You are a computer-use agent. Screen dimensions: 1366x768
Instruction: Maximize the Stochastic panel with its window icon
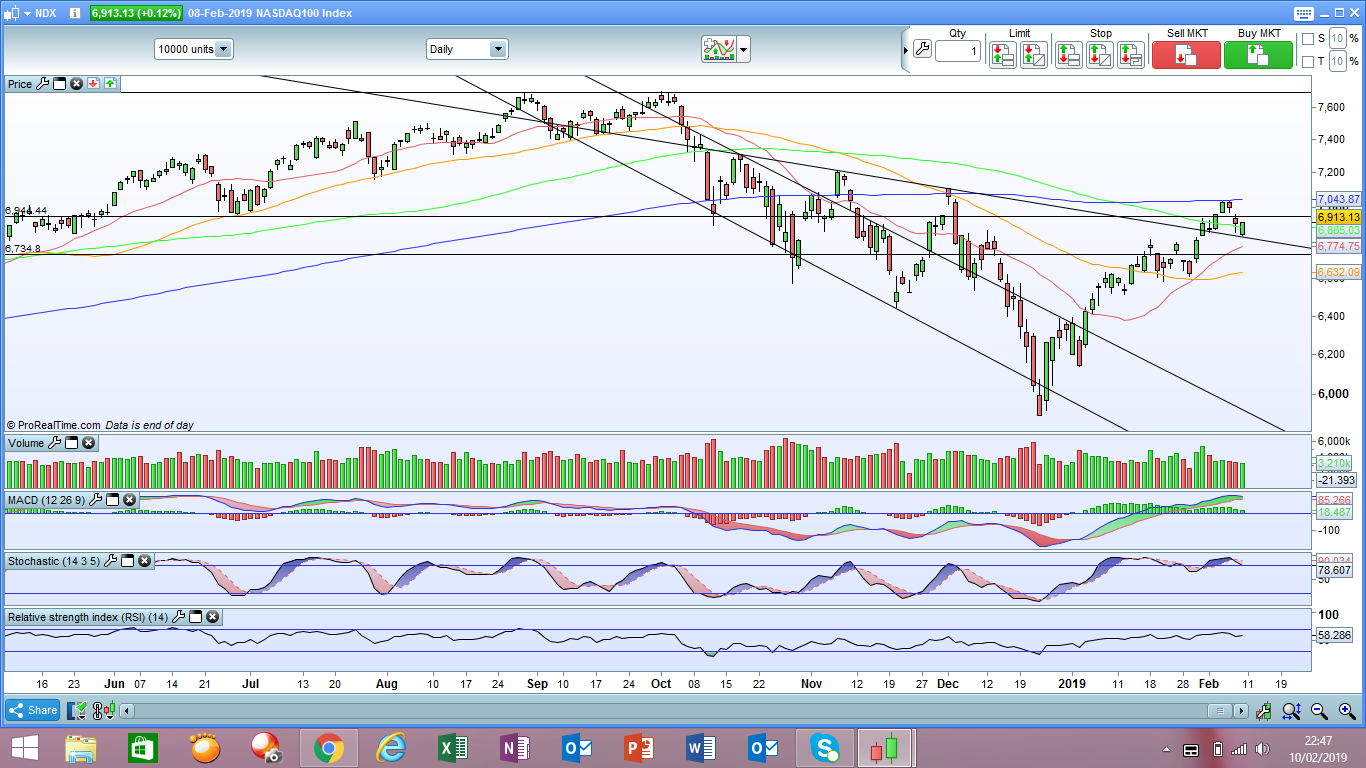click(128, 561)
